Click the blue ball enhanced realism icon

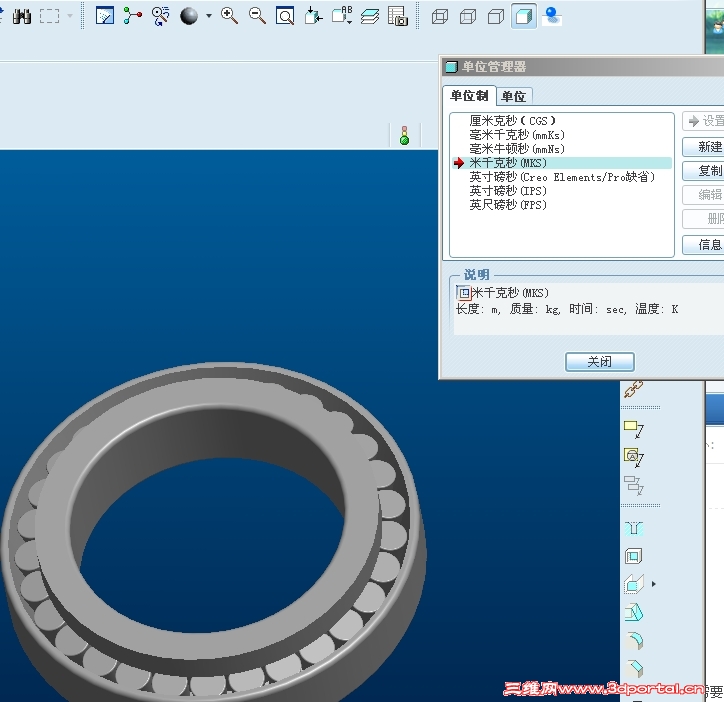551,17
